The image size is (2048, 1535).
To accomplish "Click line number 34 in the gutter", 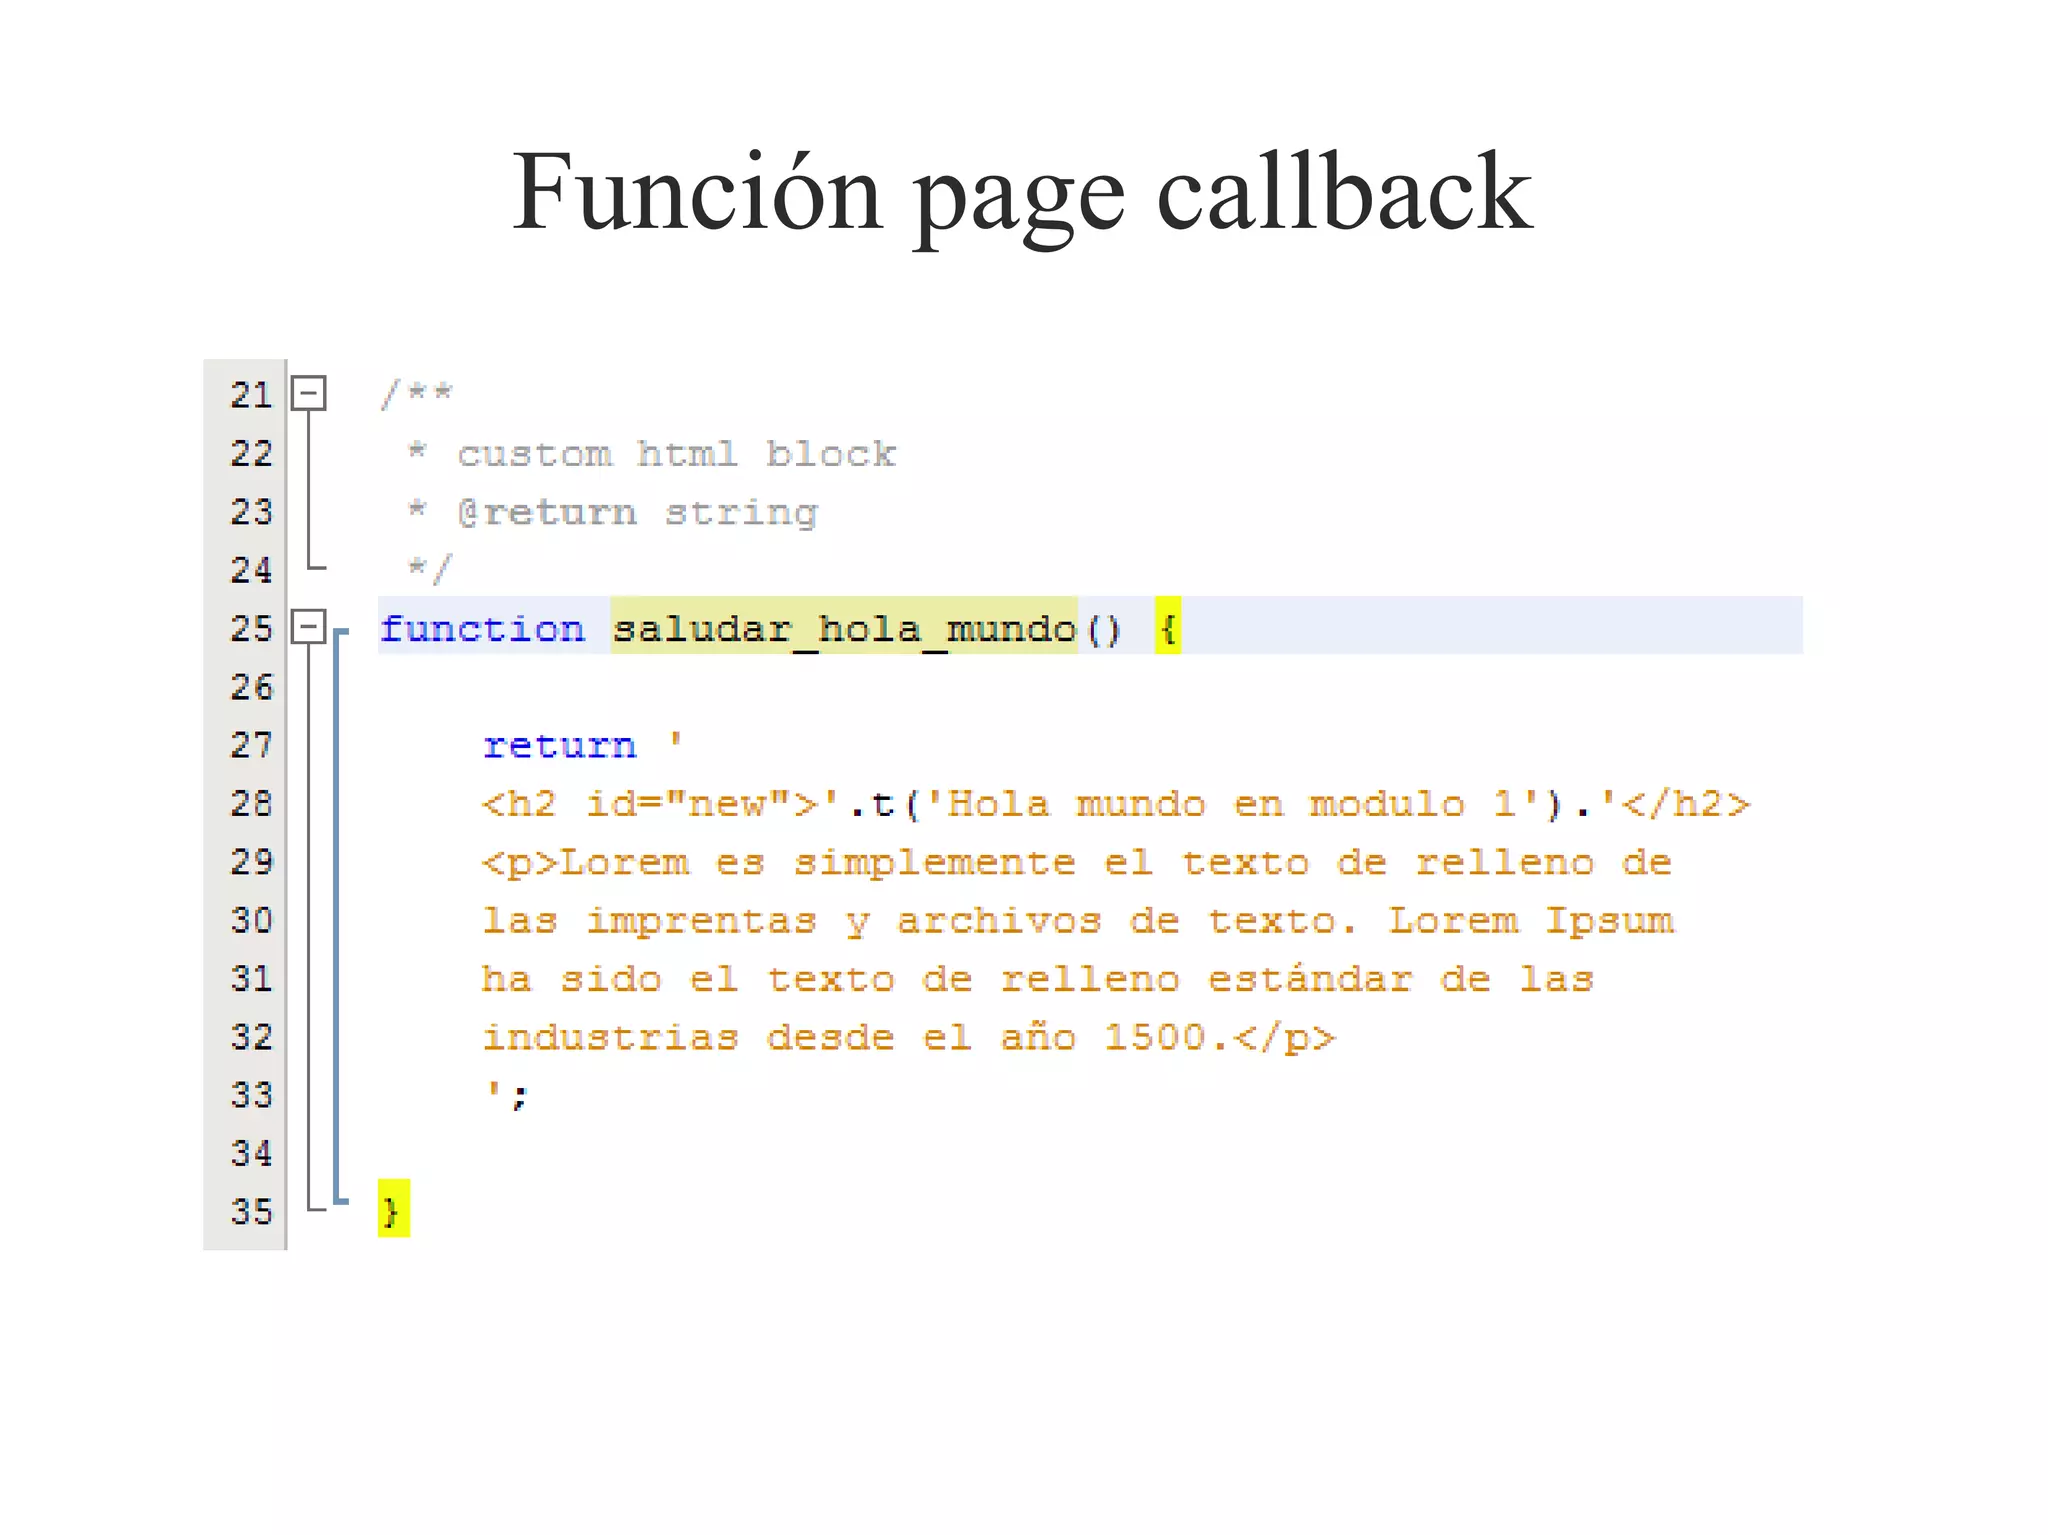I will [x=251, y=1154].
